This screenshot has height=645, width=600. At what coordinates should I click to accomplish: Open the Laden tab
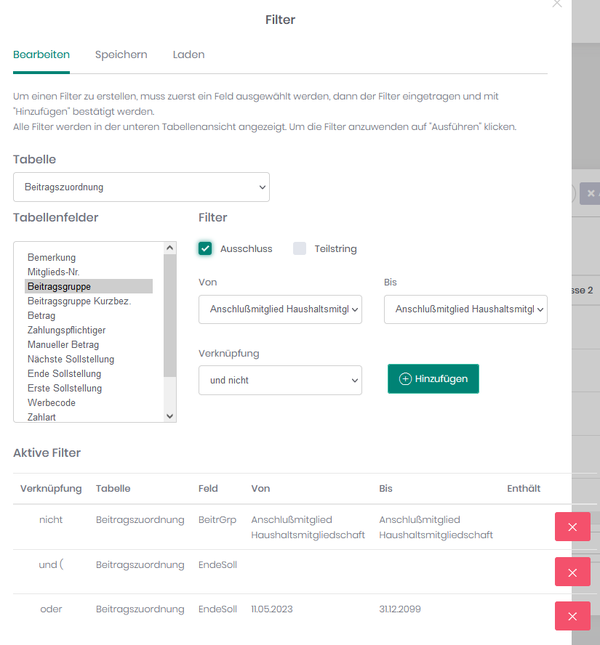(x=188, y=55)
